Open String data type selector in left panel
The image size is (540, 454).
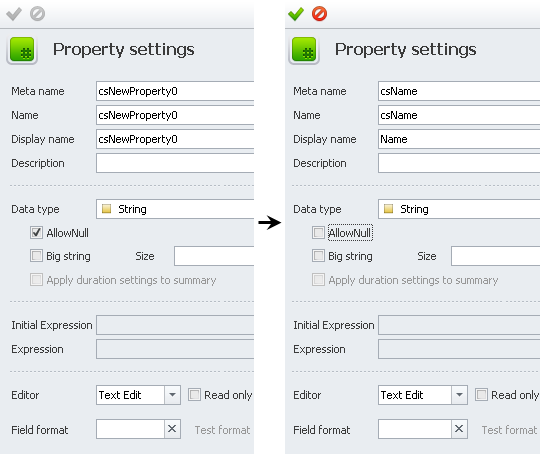click(x=175, y=209)
